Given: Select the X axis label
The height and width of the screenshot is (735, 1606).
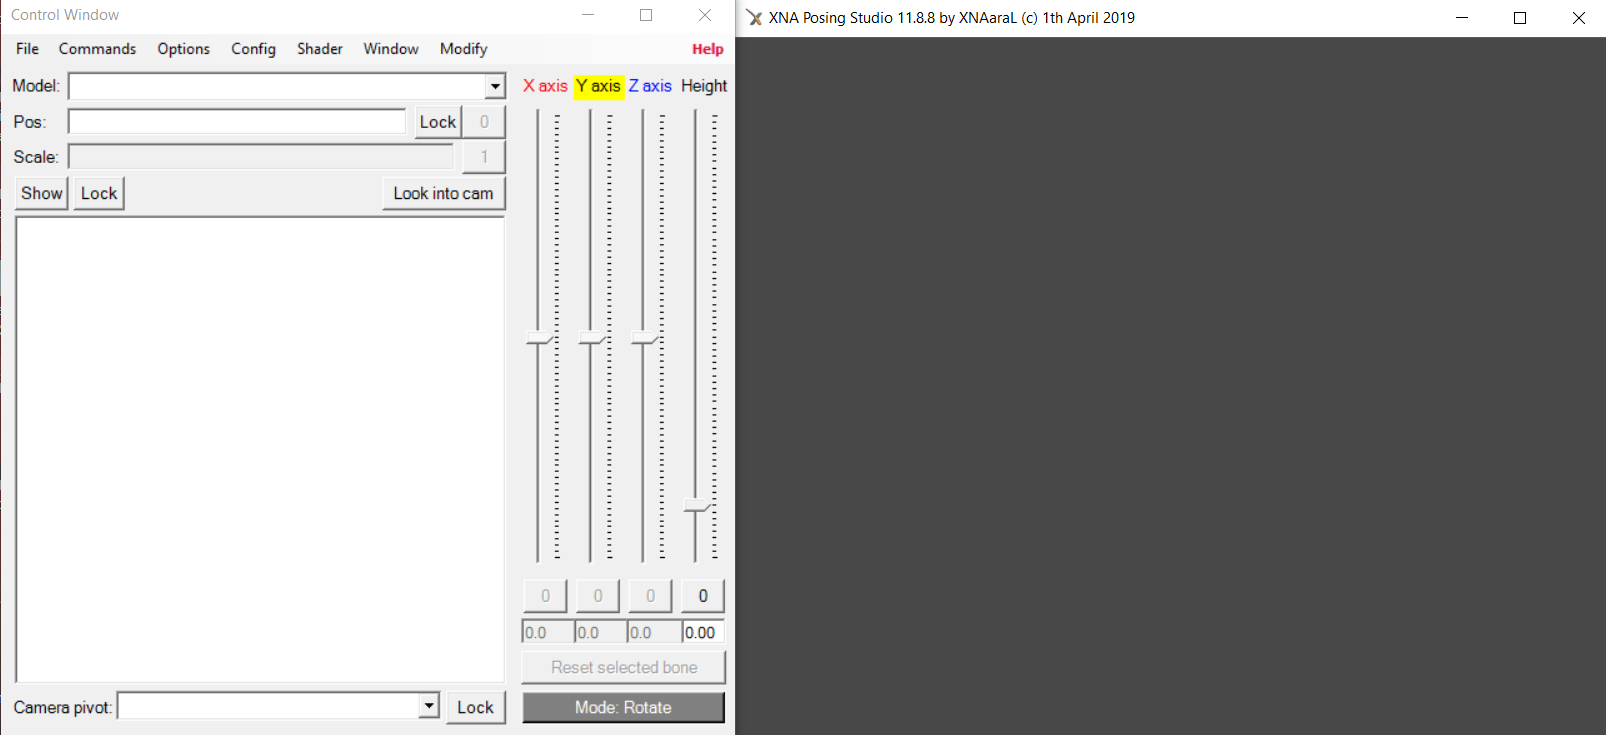Looking at the screenshot, I should 545,86.
